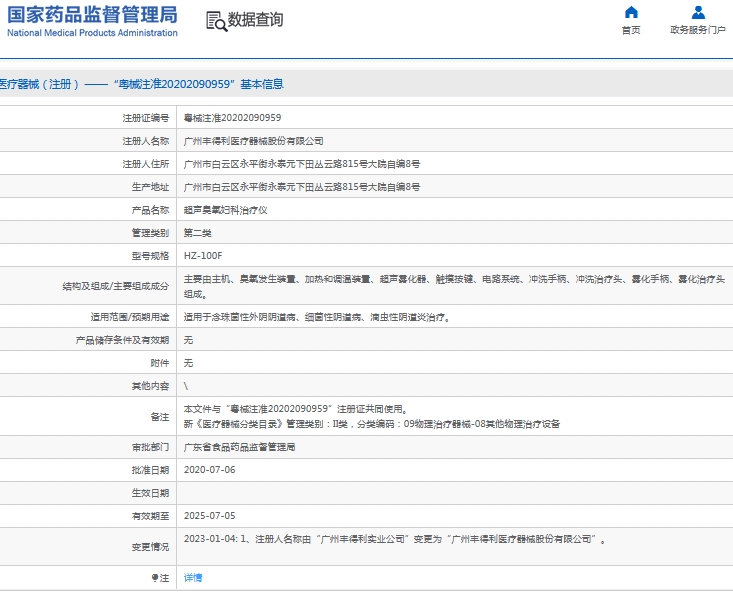Click the 审批部门 row label
This screenshot has height=597, width=733.
(150, 447)
